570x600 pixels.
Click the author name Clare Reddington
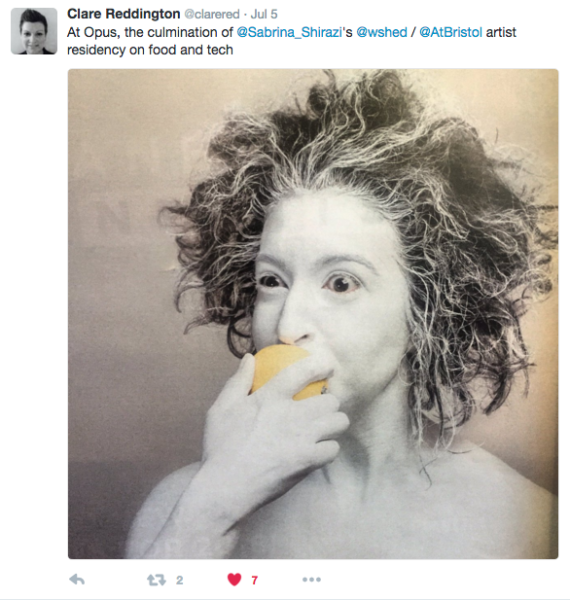point(124,14)
